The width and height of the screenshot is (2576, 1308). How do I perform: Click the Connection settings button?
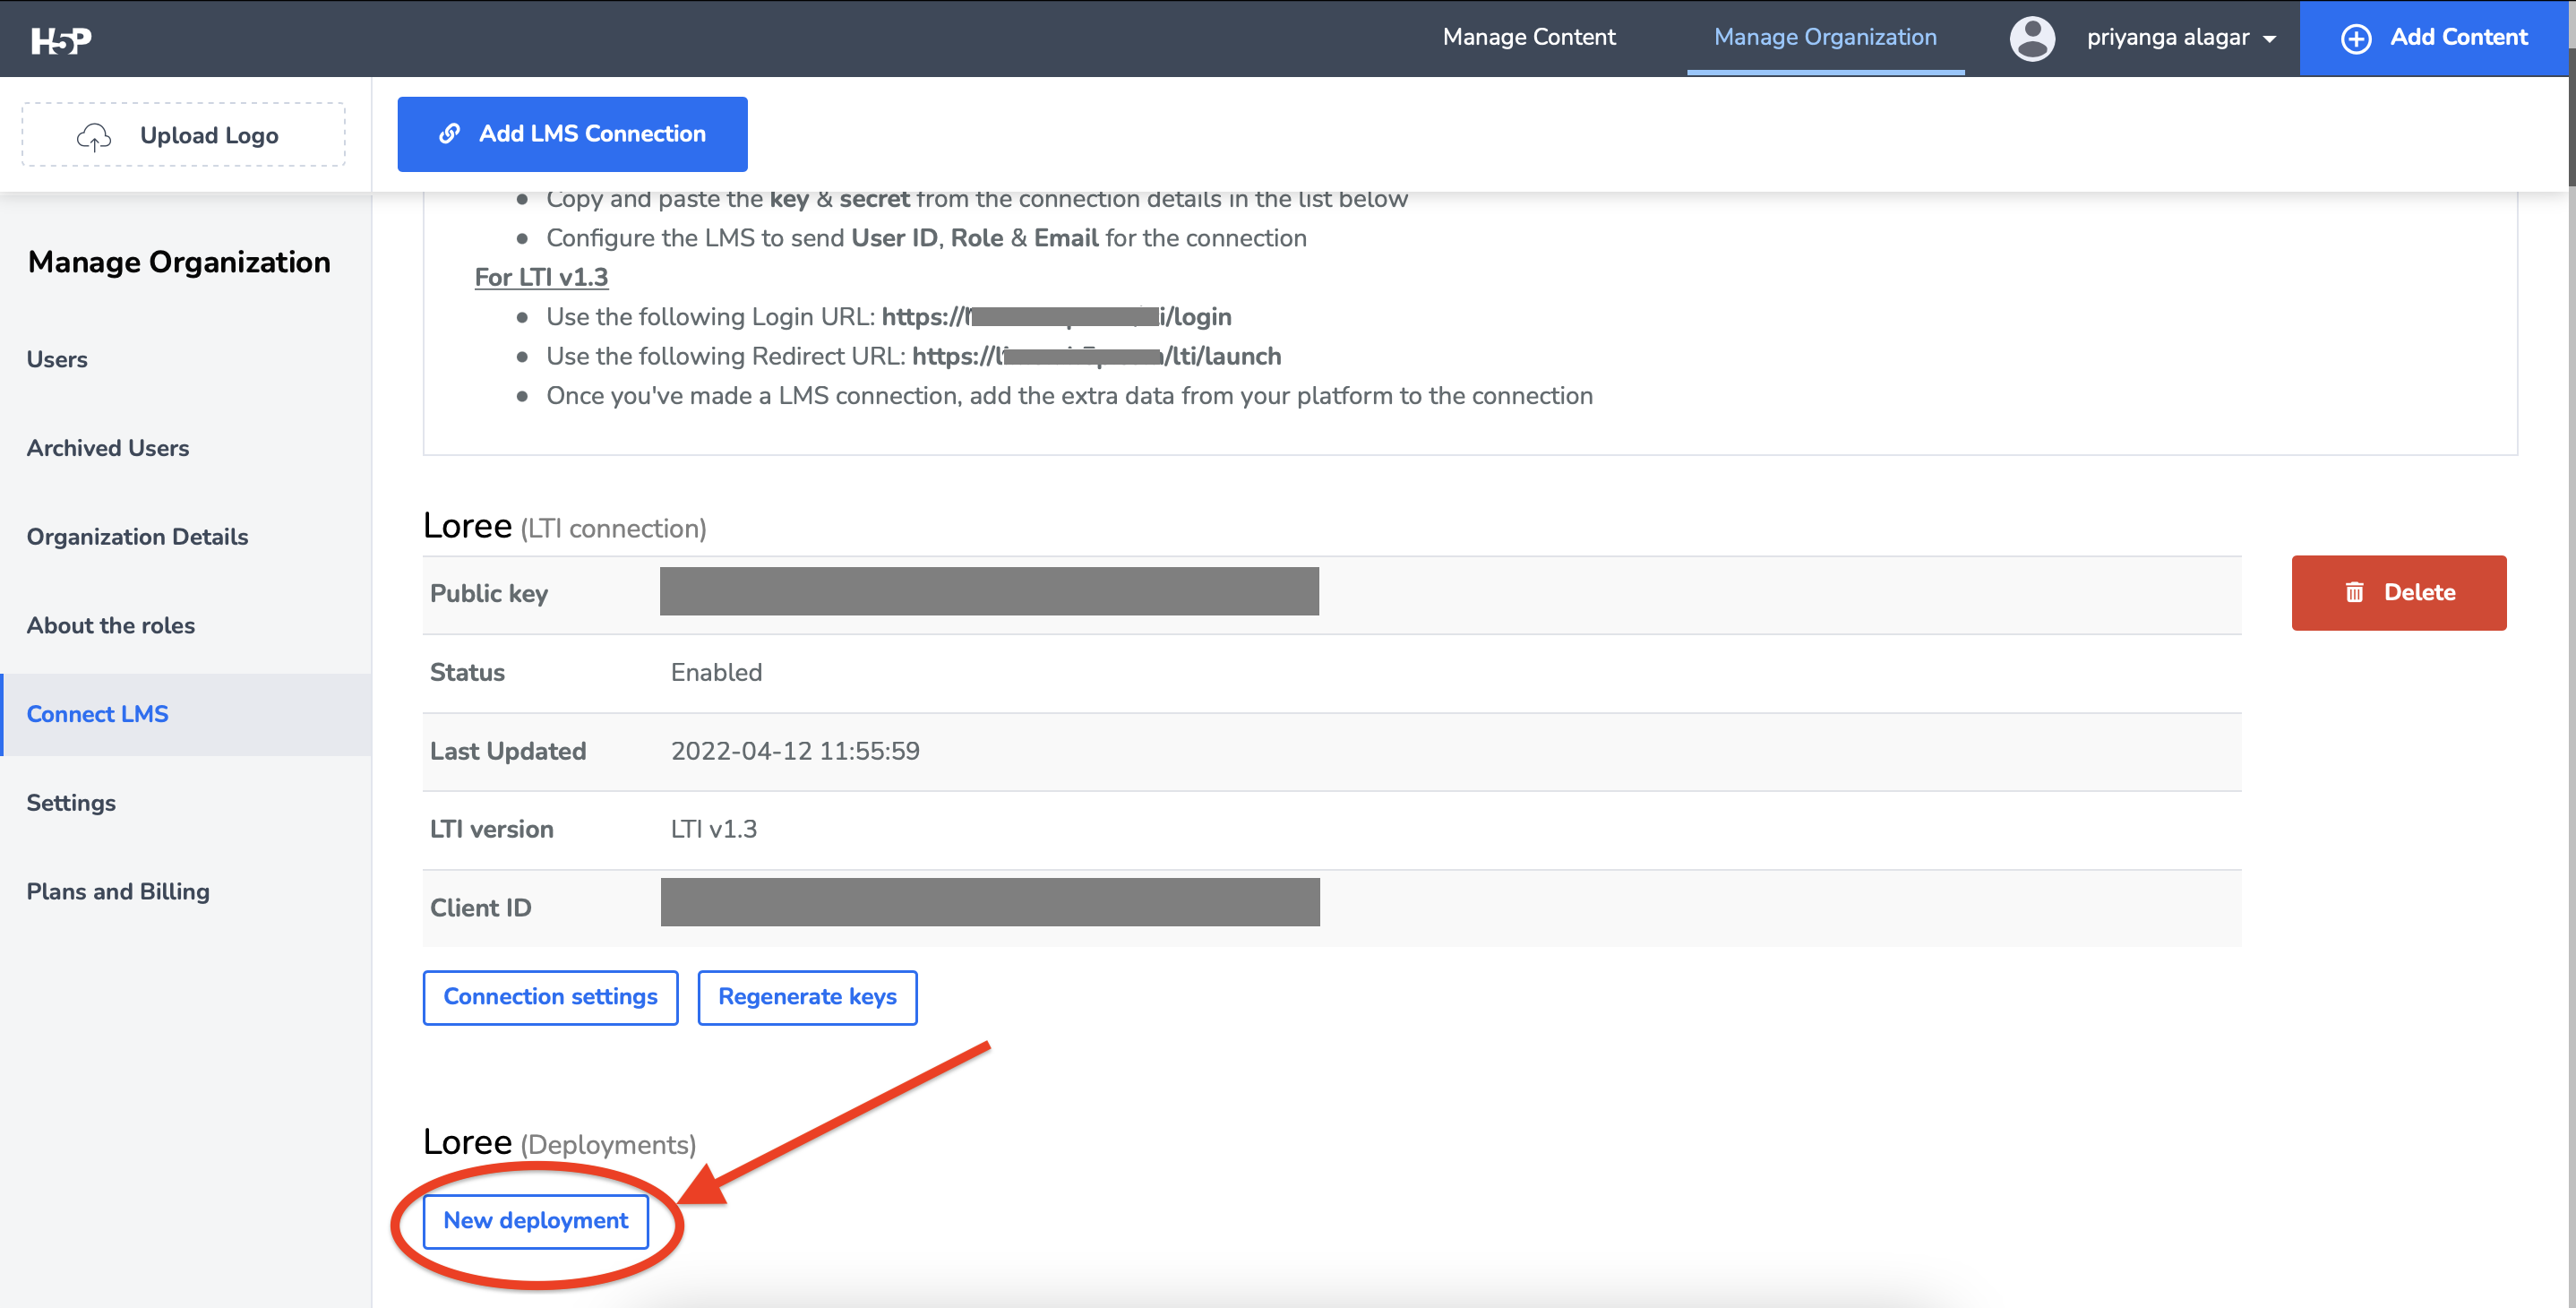coord(550,997)
